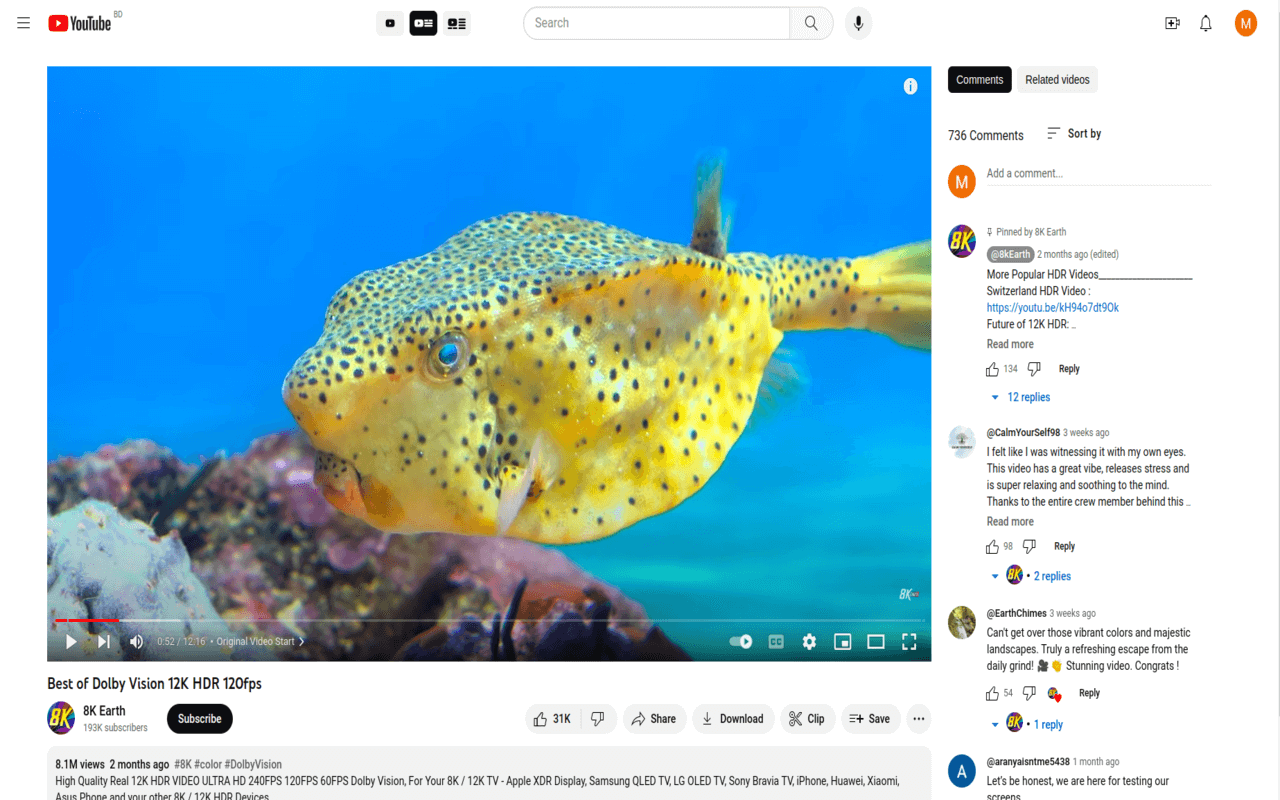The width and height of the screenshot is (1280, 800).
Task: Enable subtitles with the CC button
Action: point(775,641)
